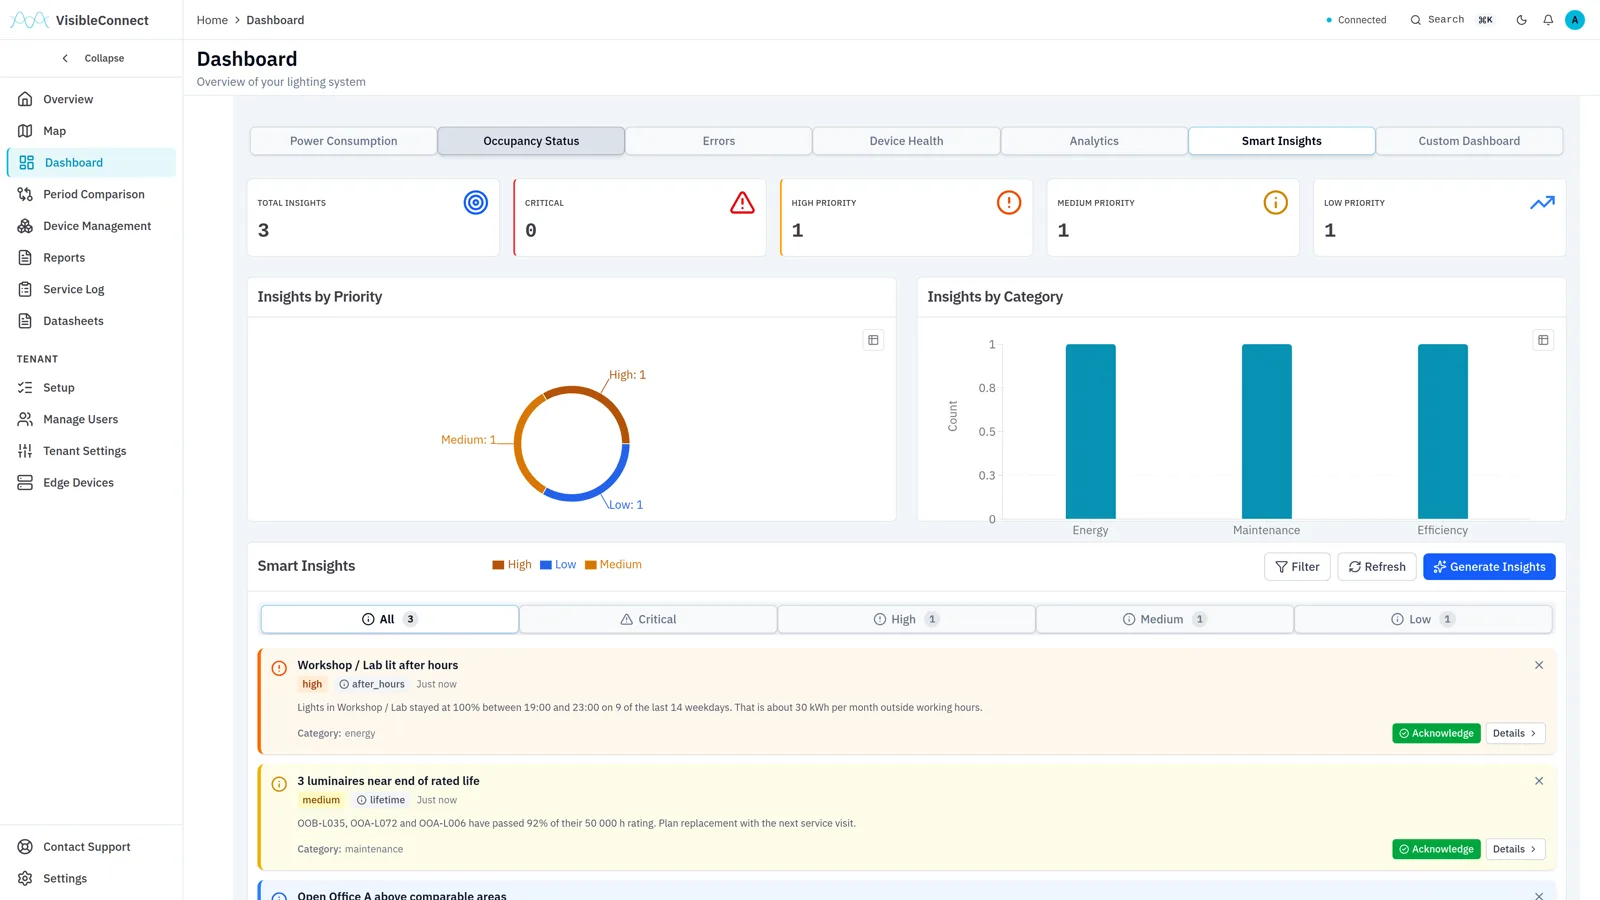Image resolution: width=1600 pixels, height=900 pixels.
Task: Click Generate Insights button
Action: pos(1489,567)
